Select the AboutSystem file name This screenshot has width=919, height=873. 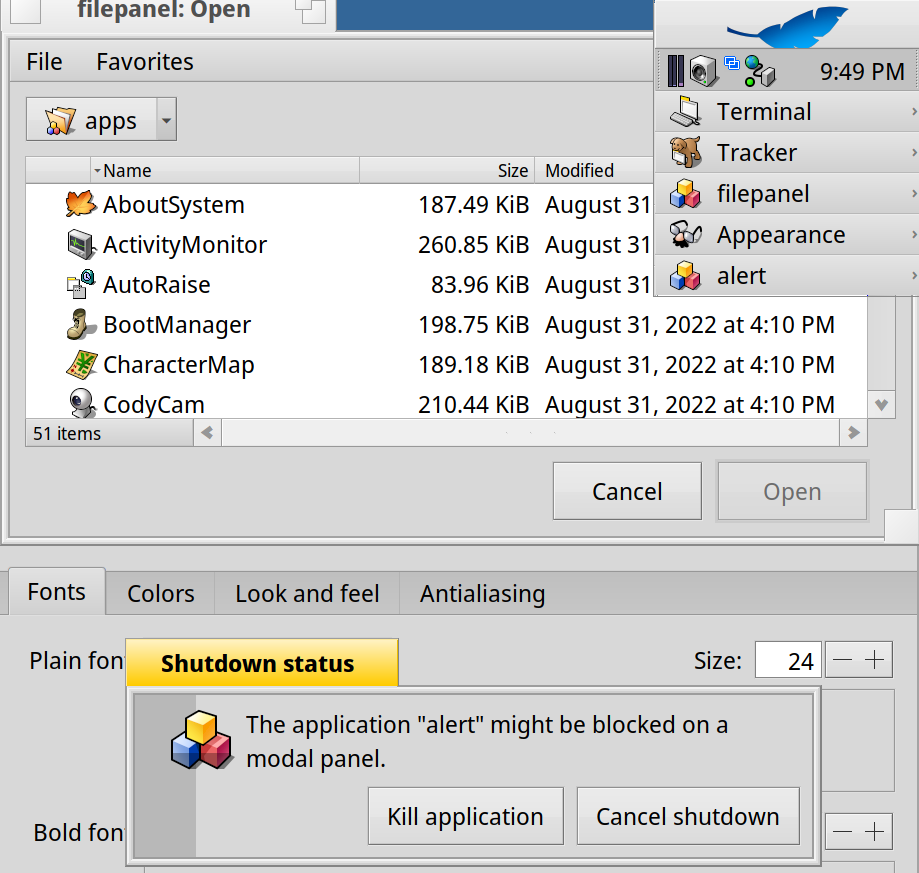173,204
